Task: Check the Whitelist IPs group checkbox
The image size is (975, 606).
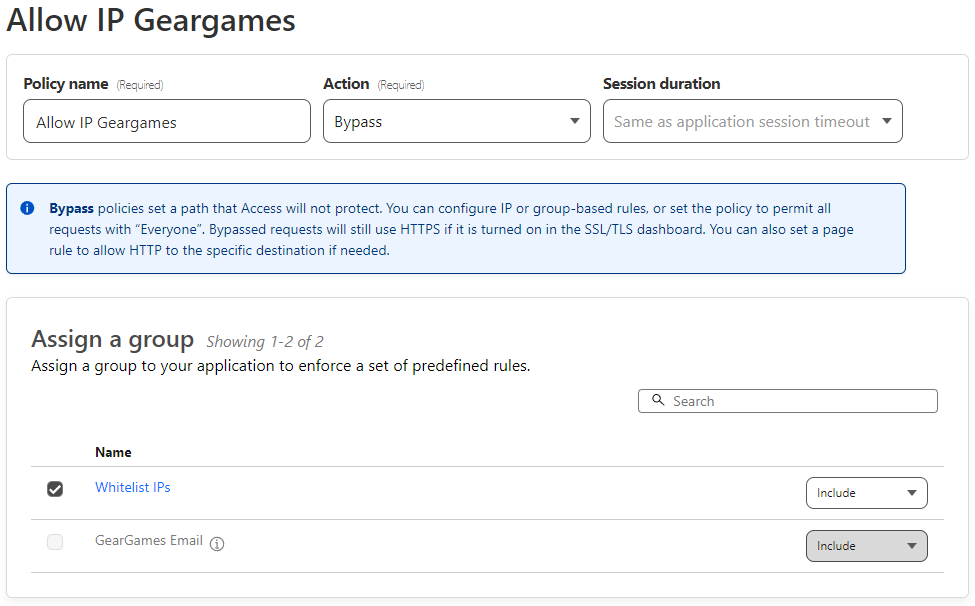Action: 55,489
